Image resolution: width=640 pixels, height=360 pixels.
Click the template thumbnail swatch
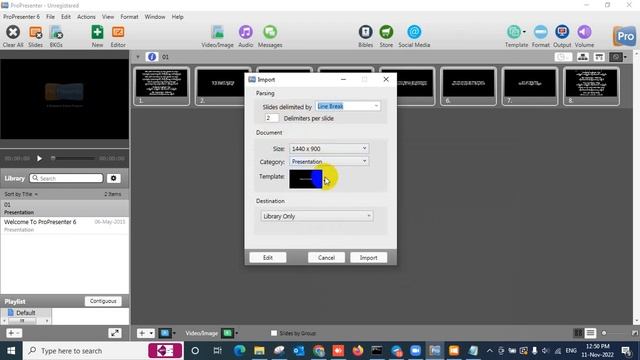[305, 179]
